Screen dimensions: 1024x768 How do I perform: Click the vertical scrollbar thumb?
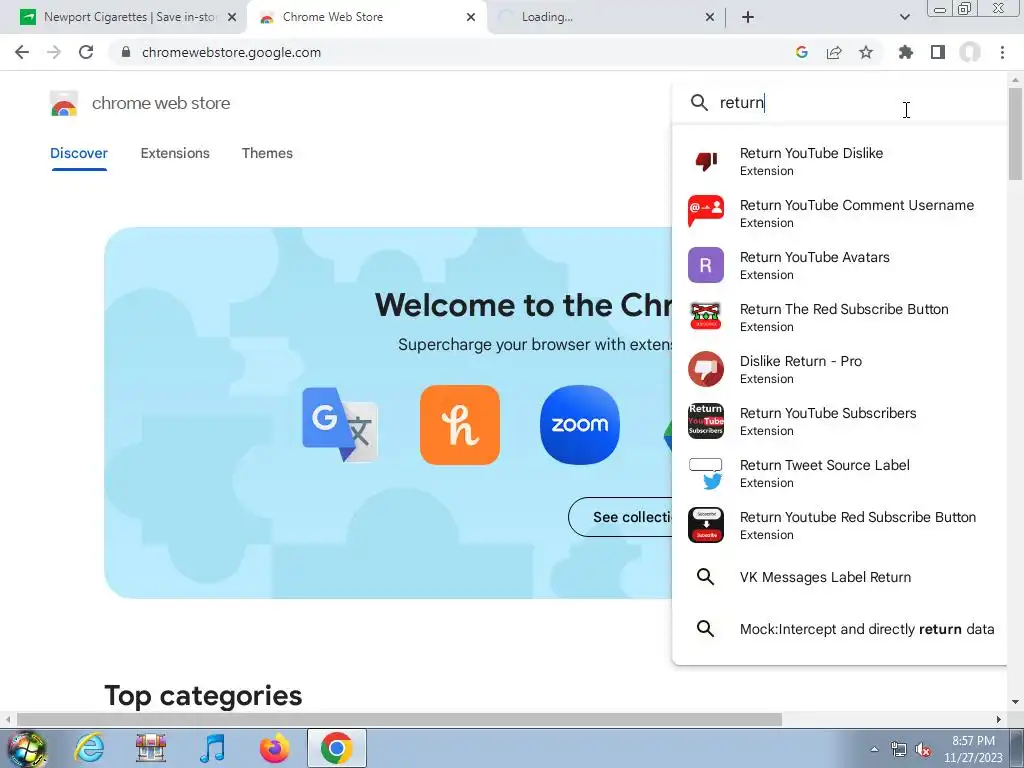tap(1015, 133)
